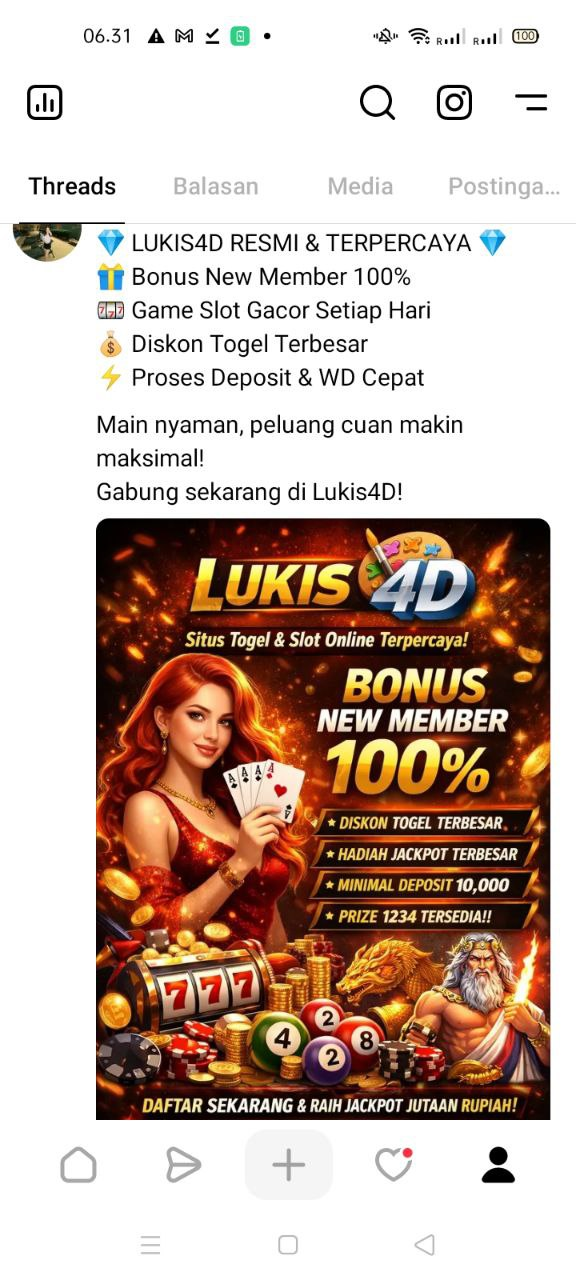Open the LUKIS4D promo image
This screenshot has height=1280, width=576.
coord(323,818)
